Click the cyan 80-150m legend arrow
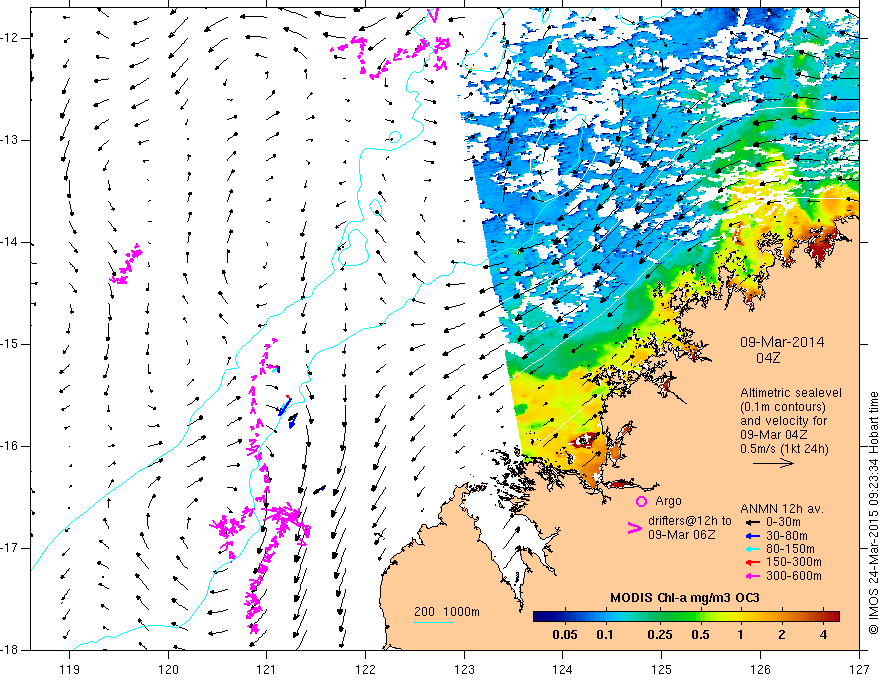The height and width of the screenshot is (680, 880). [752, 549]
